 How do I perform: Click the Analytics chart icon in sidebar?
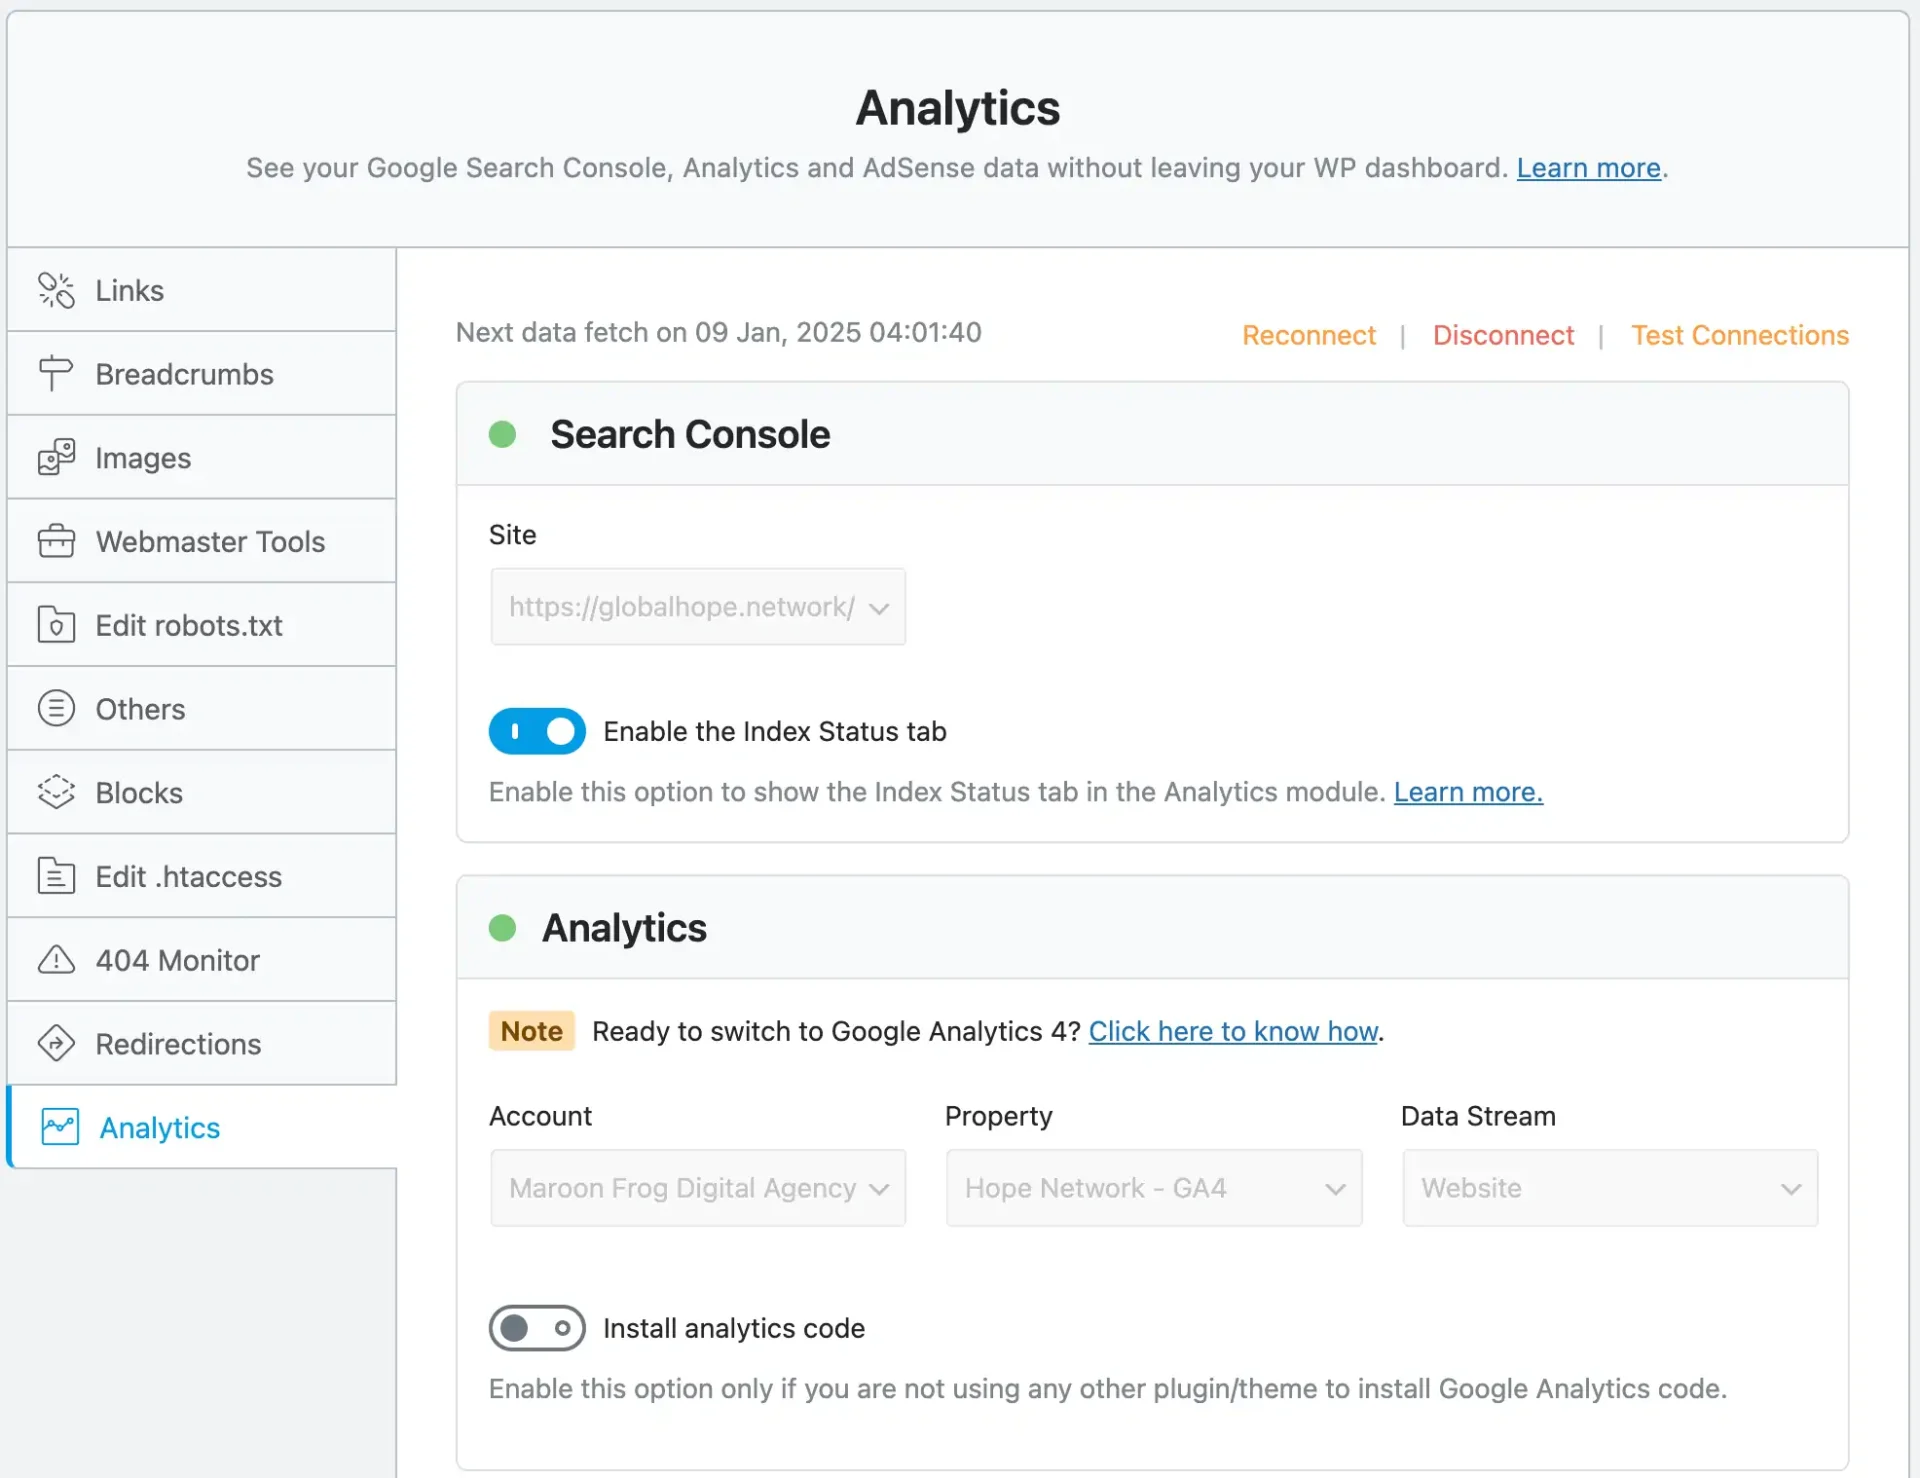click(x=60, y=1127)
